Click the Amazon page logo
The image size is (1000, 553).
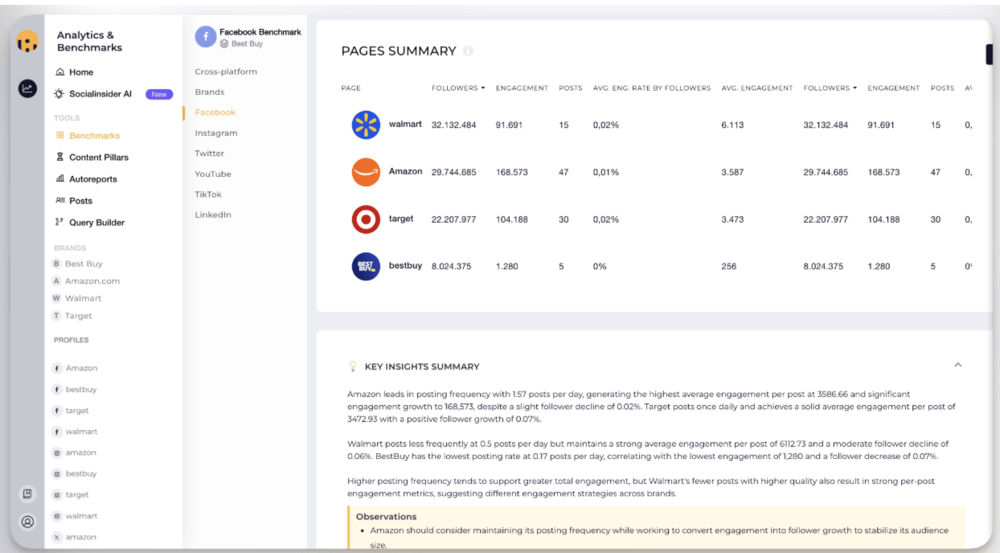(366, 172)
